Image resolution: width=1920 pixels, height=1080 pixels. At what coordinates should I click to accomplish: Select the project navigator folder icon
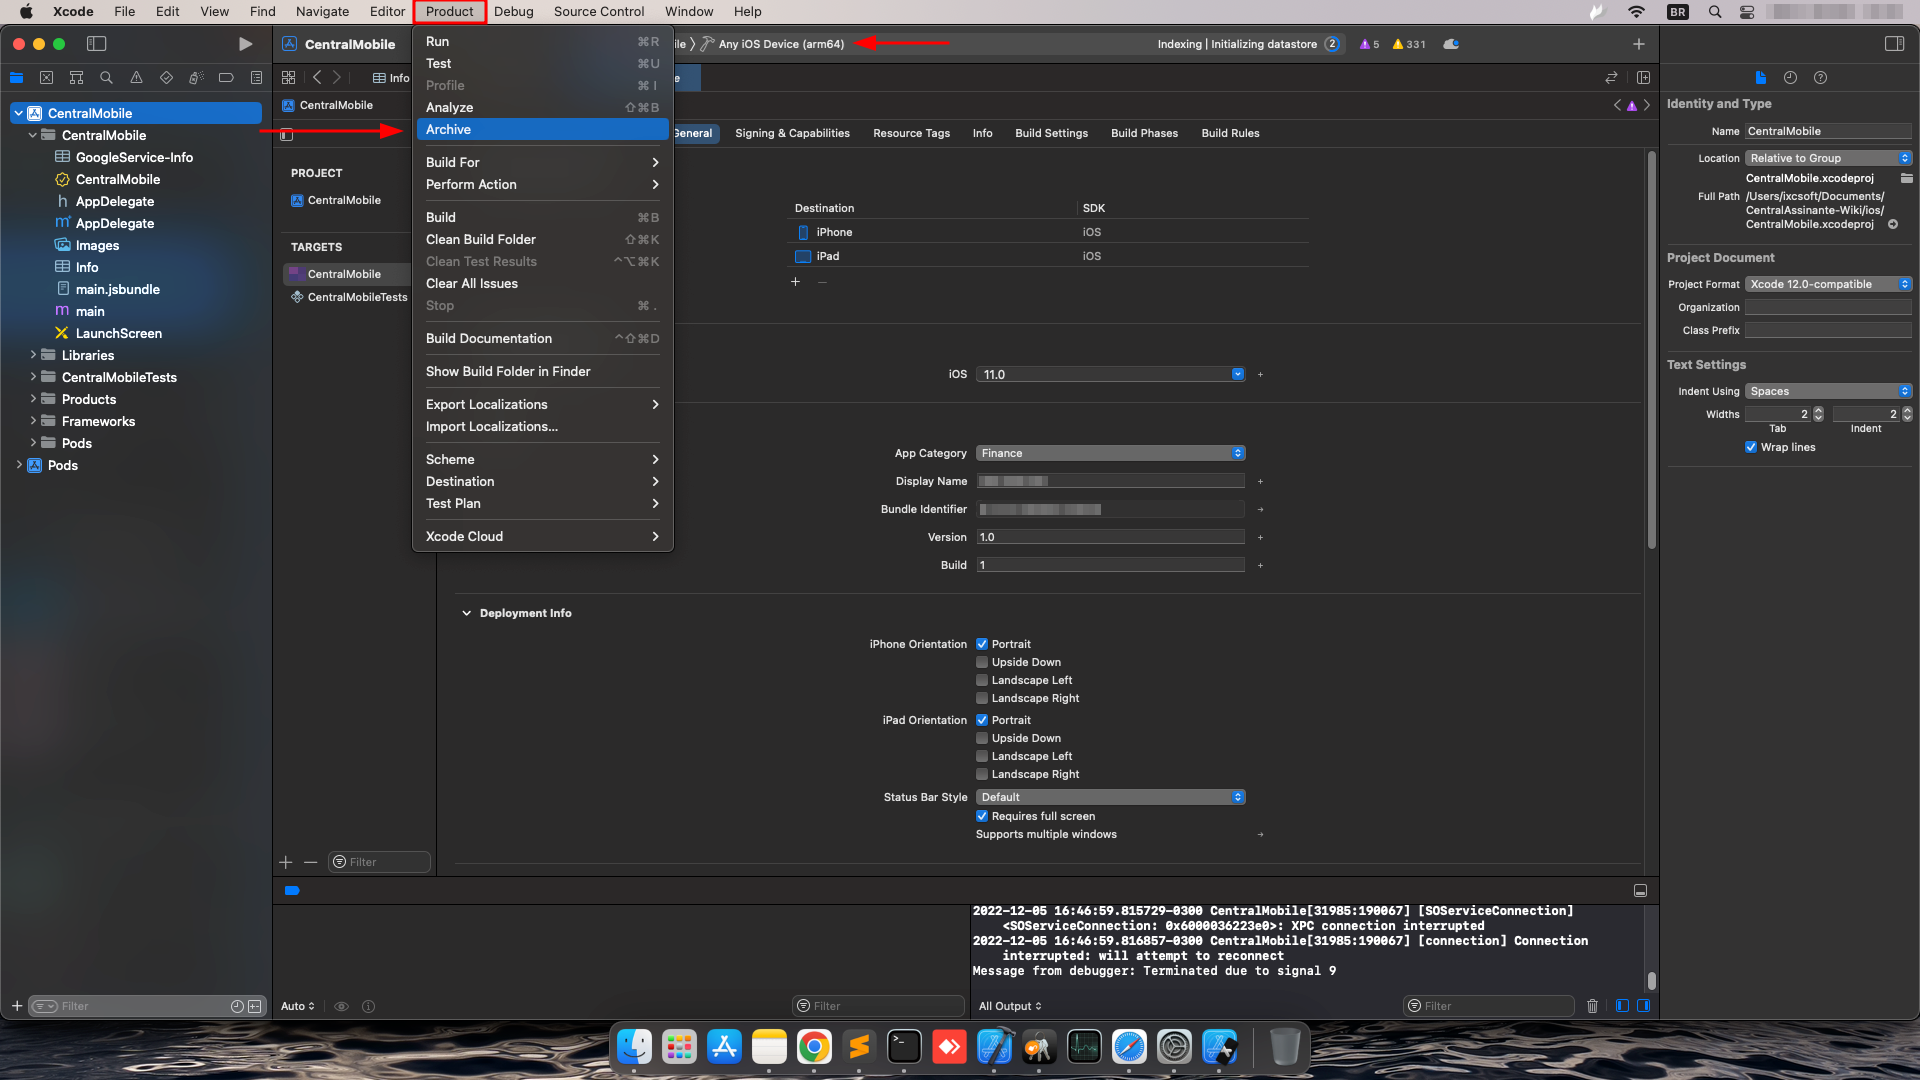[x=16, y=78]
